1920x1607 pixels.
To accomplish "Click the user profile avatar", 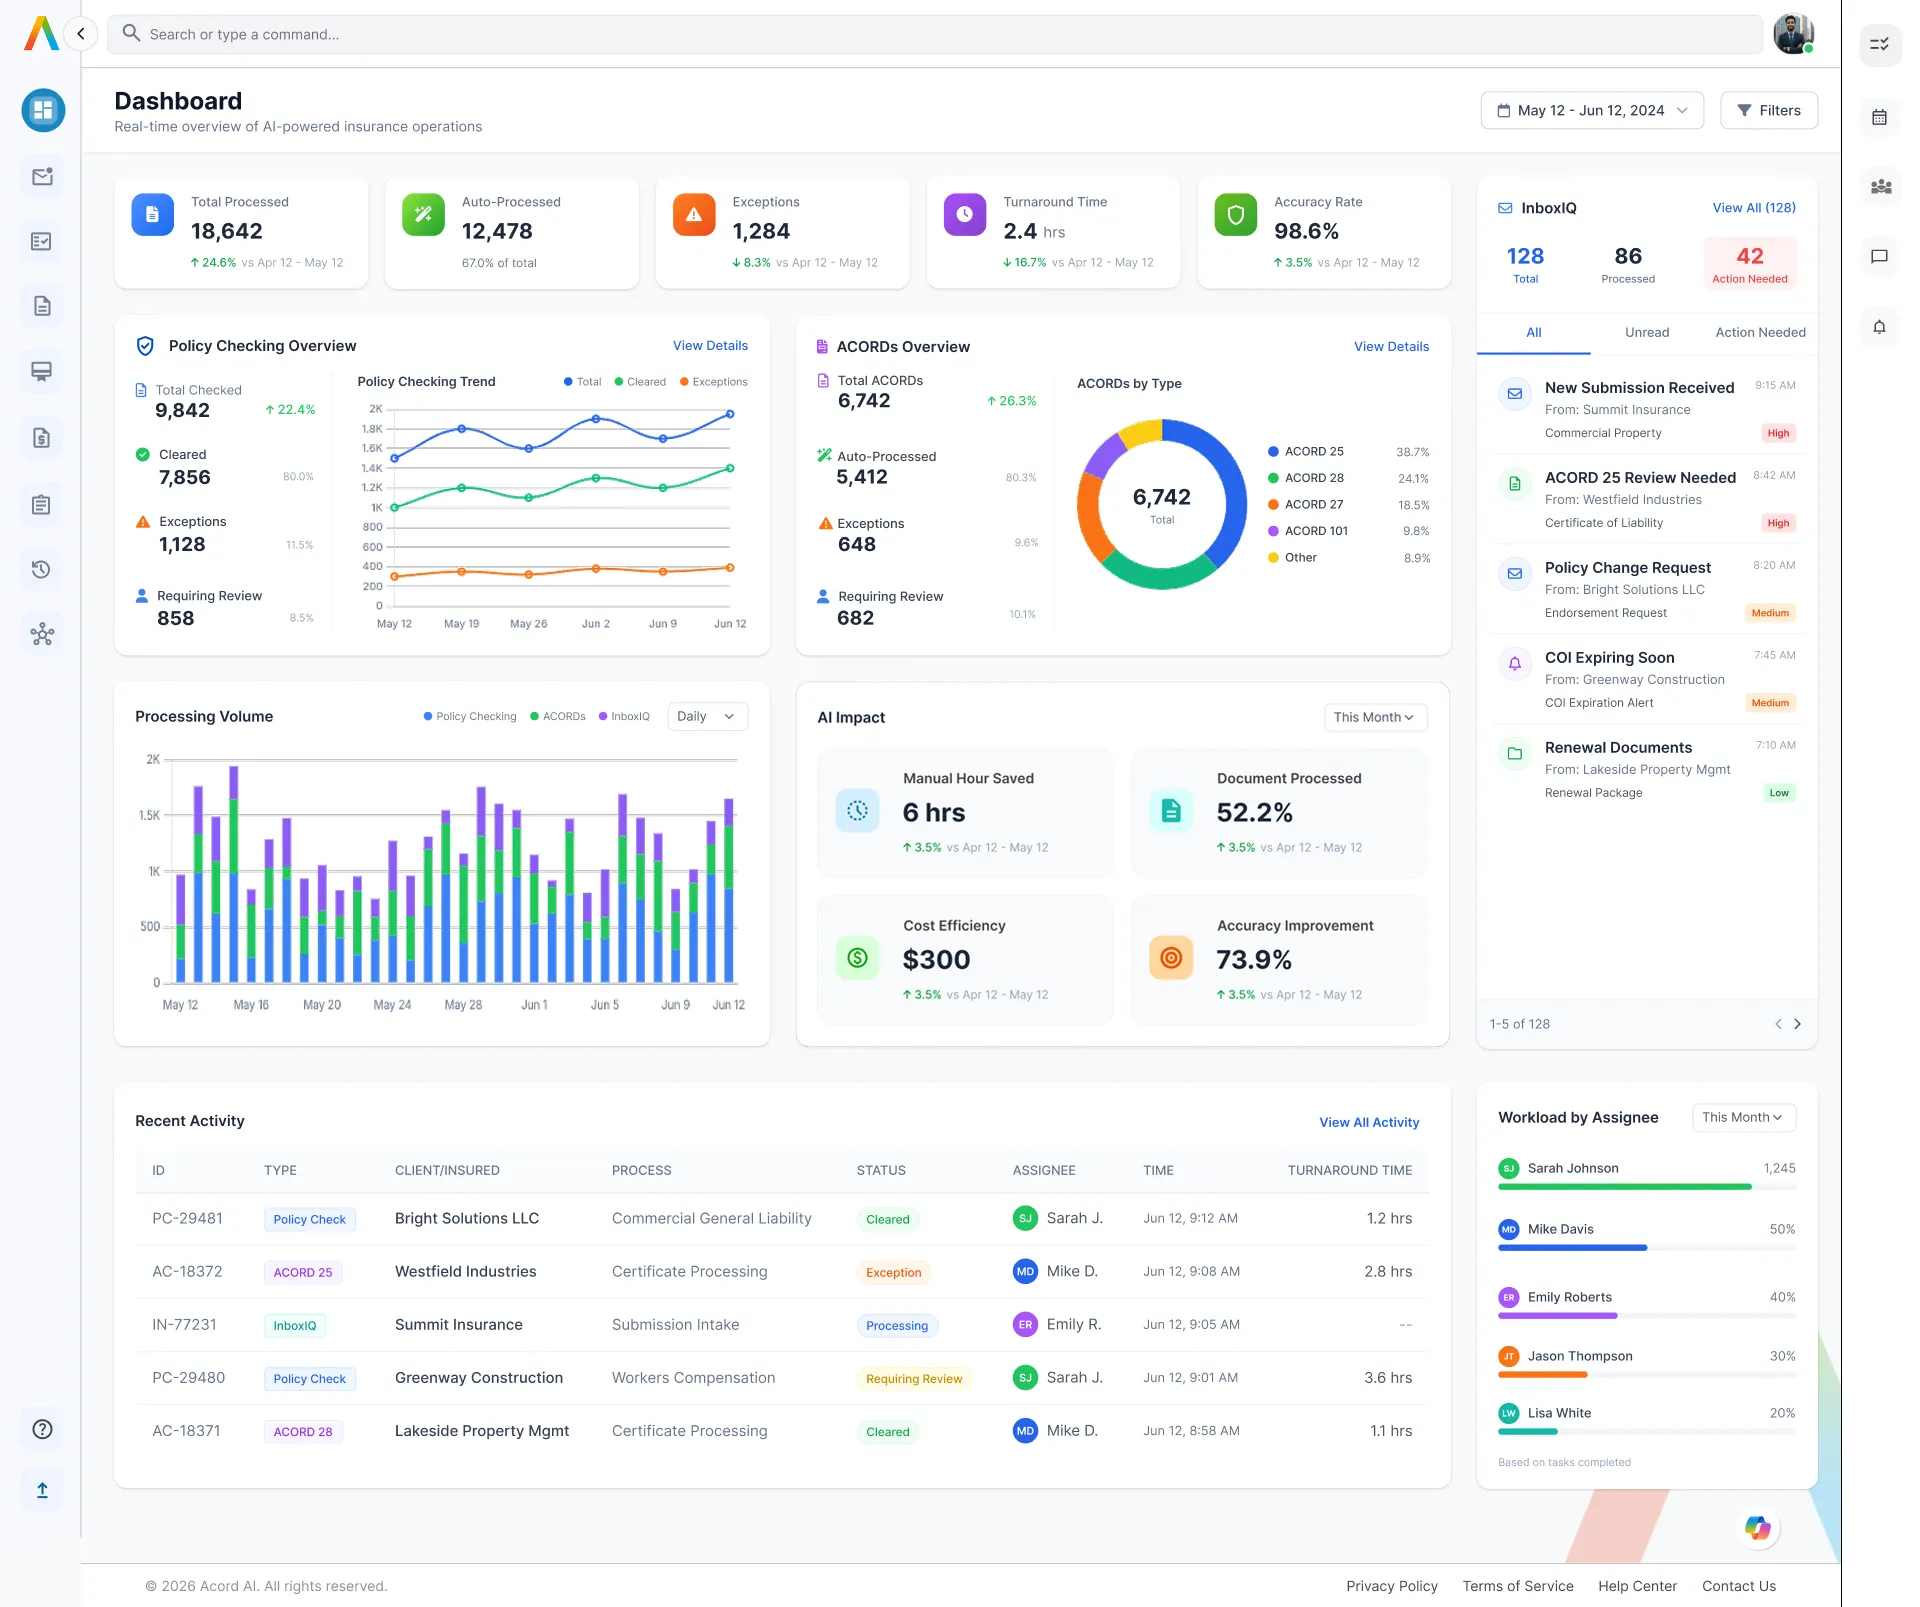I will coord(1794,34).
